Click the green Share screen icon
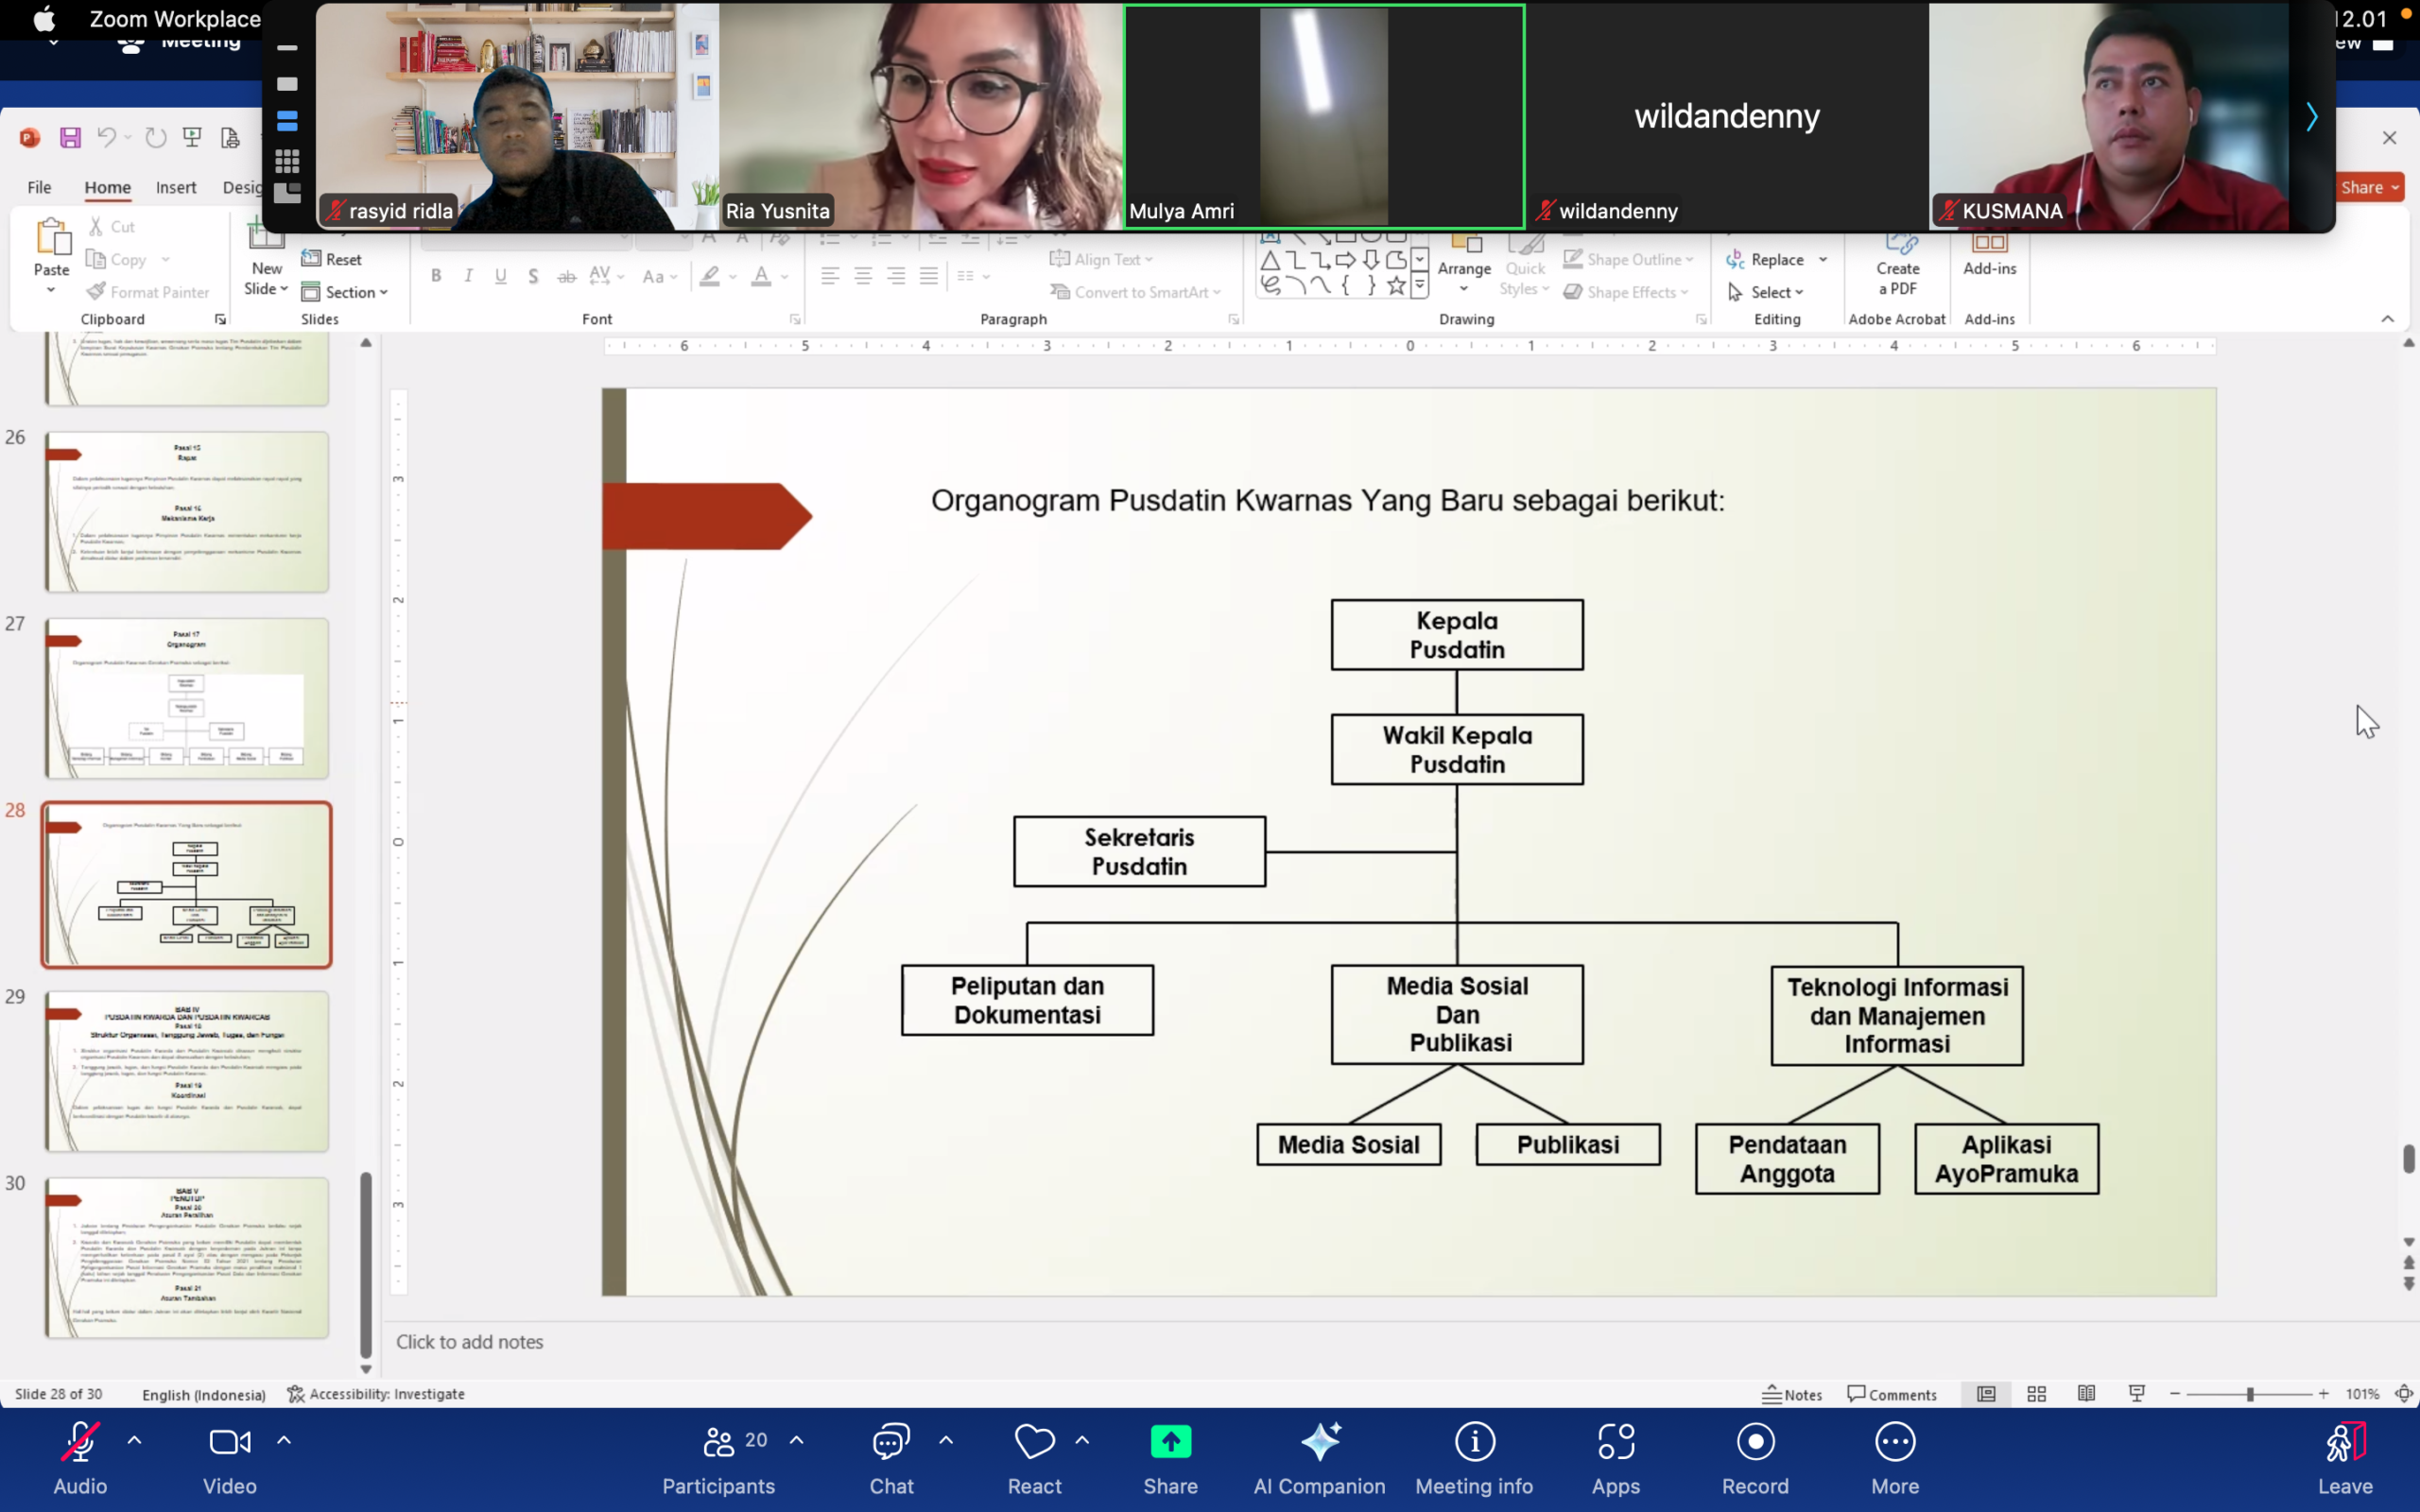The image size is (2420, 1512). coord(1170,1458)
